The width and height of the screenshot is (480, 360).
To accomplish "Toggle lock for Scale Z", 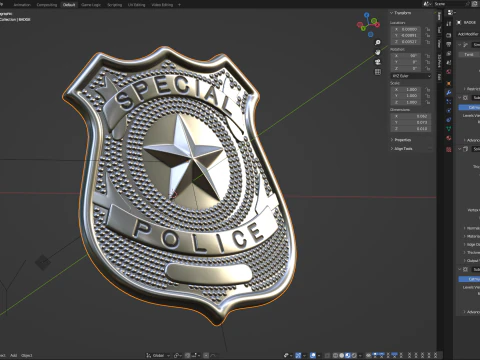I will click(x=427, y=102).
